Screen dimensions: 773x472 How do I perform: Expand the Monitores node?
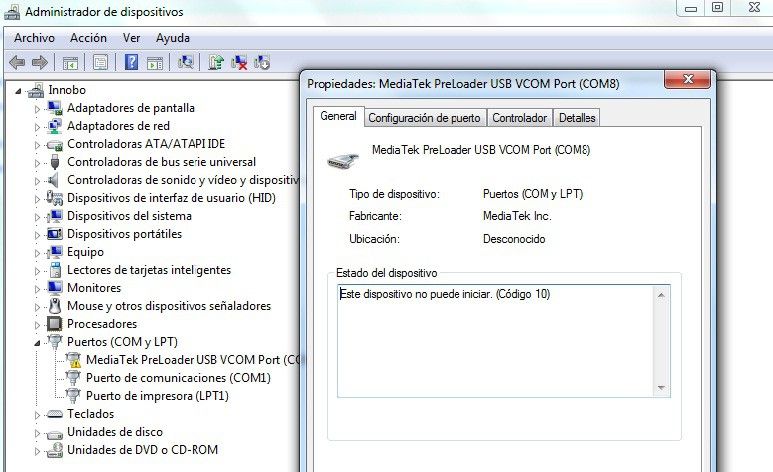point(37,289)
